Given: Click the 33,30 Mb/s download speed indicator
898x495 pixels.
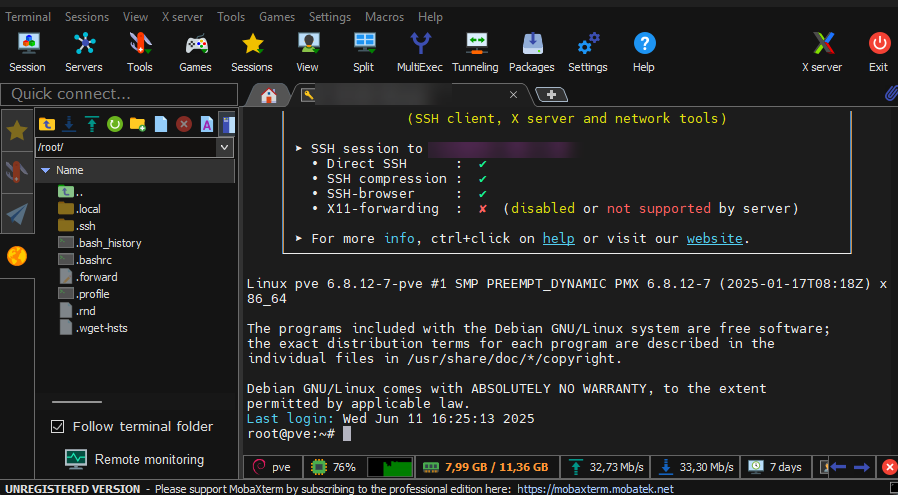Looking at the screenshot, I should pyautogui.click(x=697, y=468).
